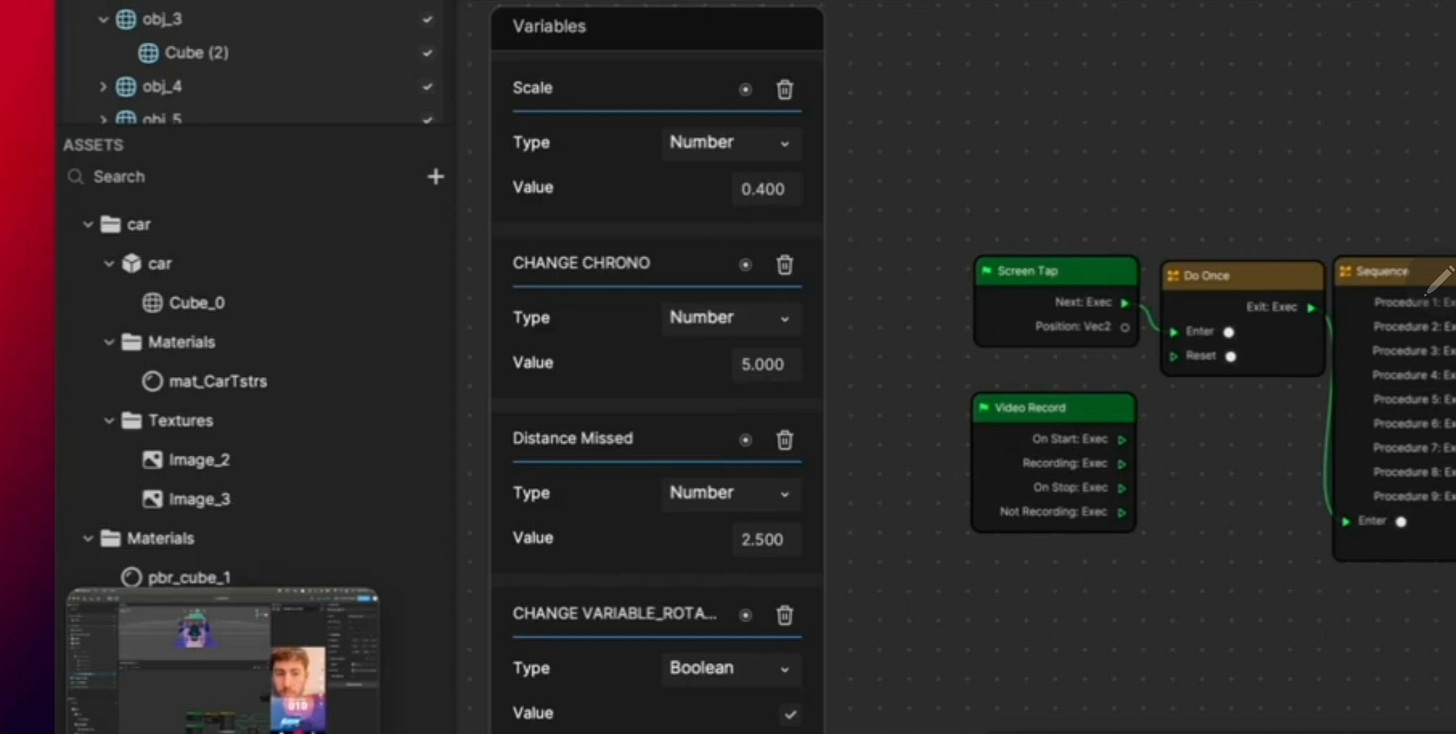Click the Video Record node flag icon
The width and height of the screenshot is (1456, 734).
pyautogui.click(x=984, y=408)
